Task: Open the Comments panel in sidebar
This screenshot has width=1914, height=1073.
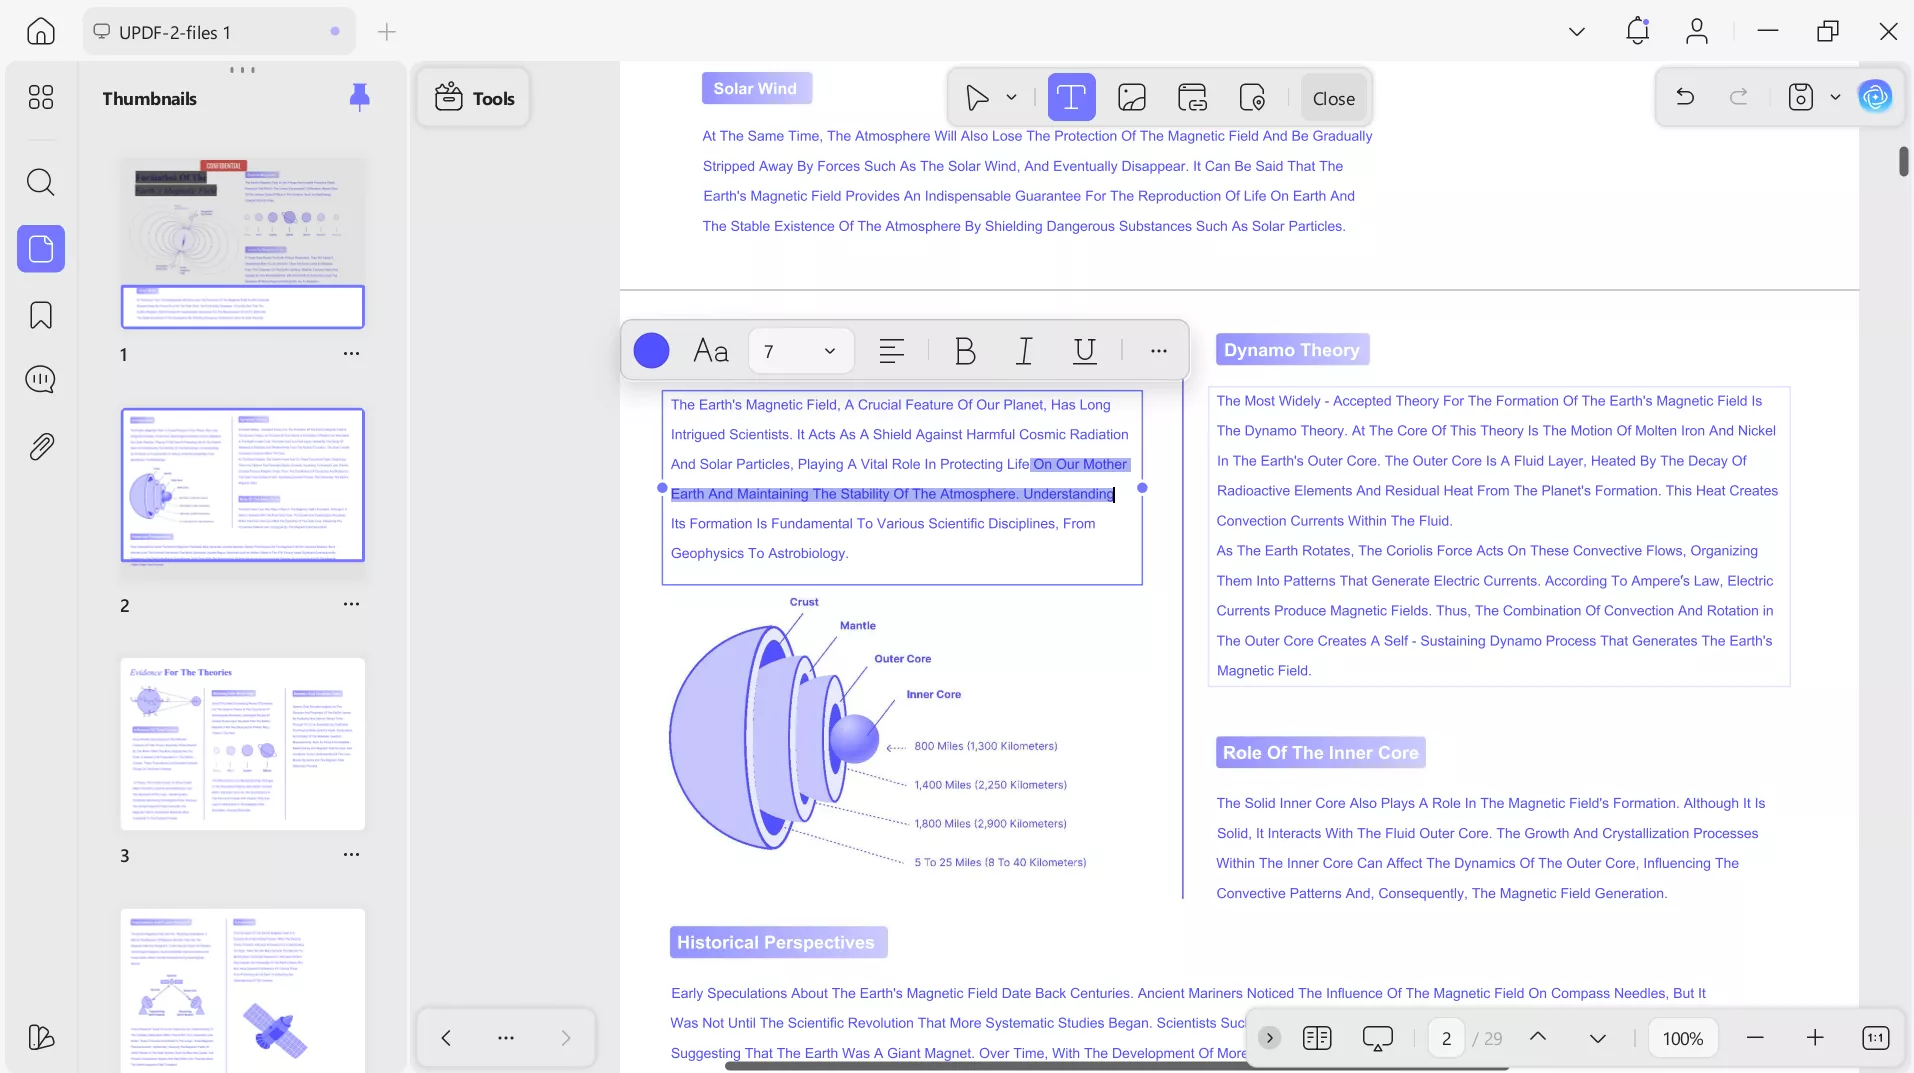Action: (x=41, y=380)
